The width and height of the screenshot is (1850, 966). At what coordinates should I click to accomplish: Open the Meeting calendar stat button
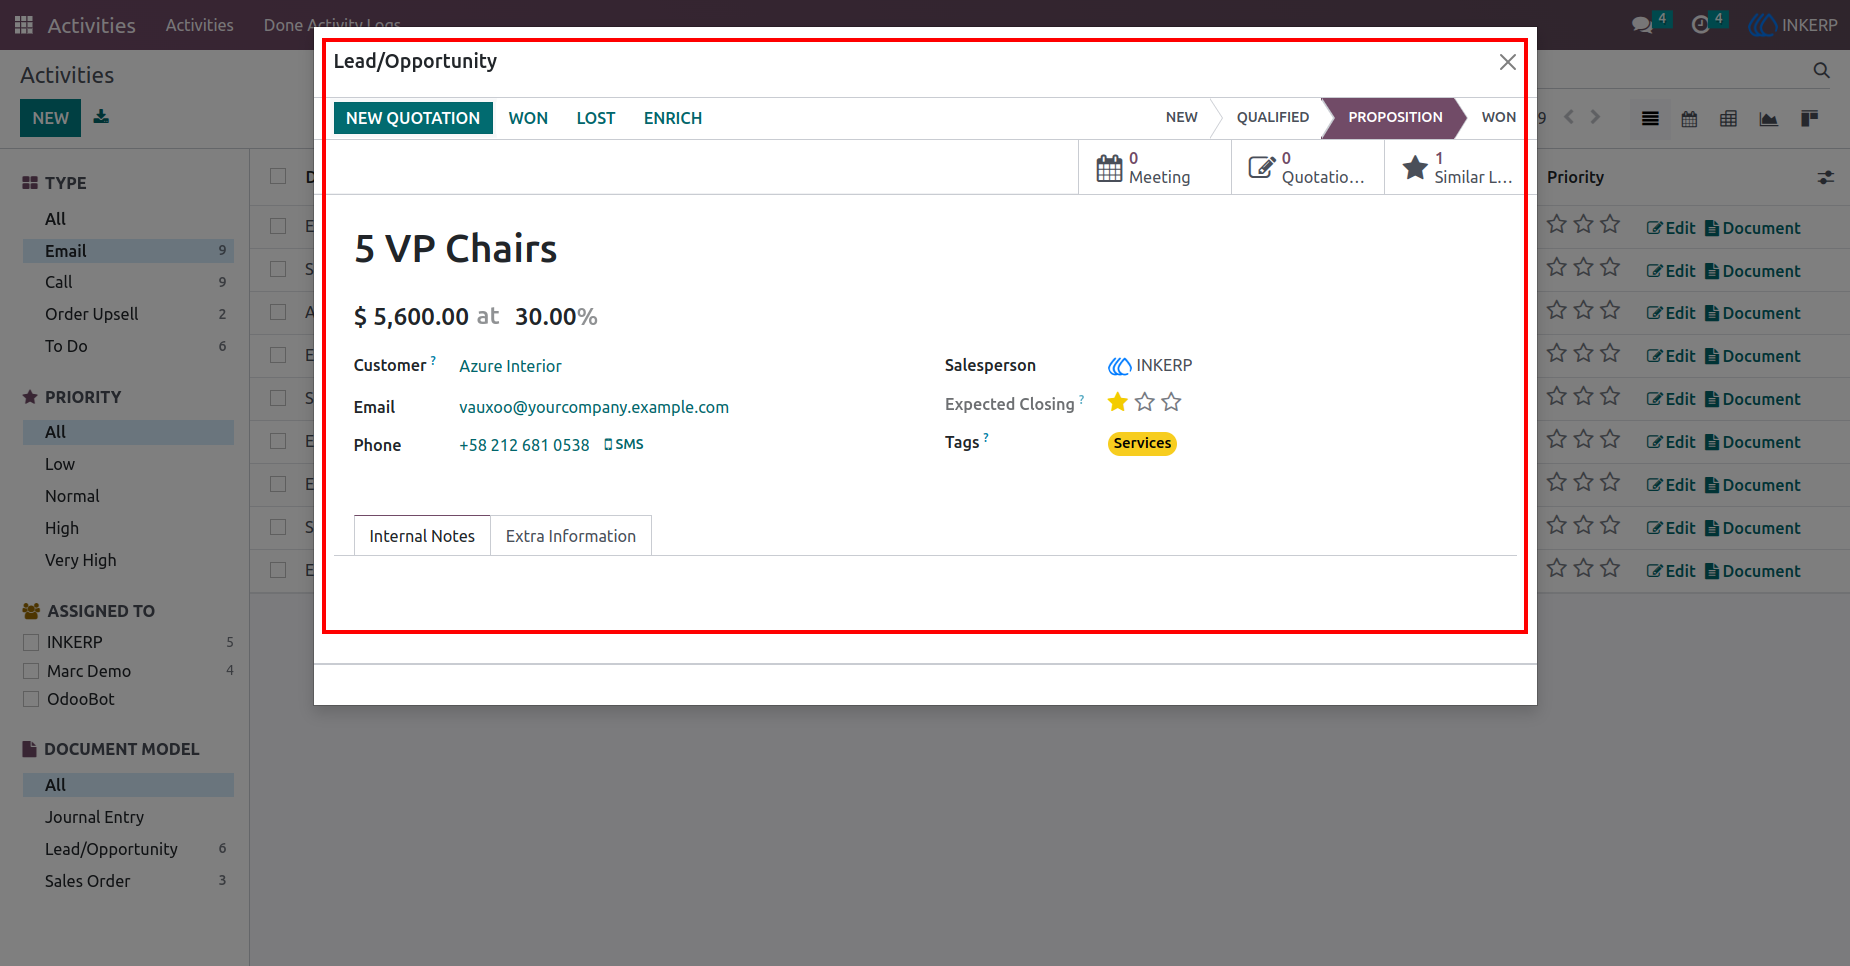1154,167
